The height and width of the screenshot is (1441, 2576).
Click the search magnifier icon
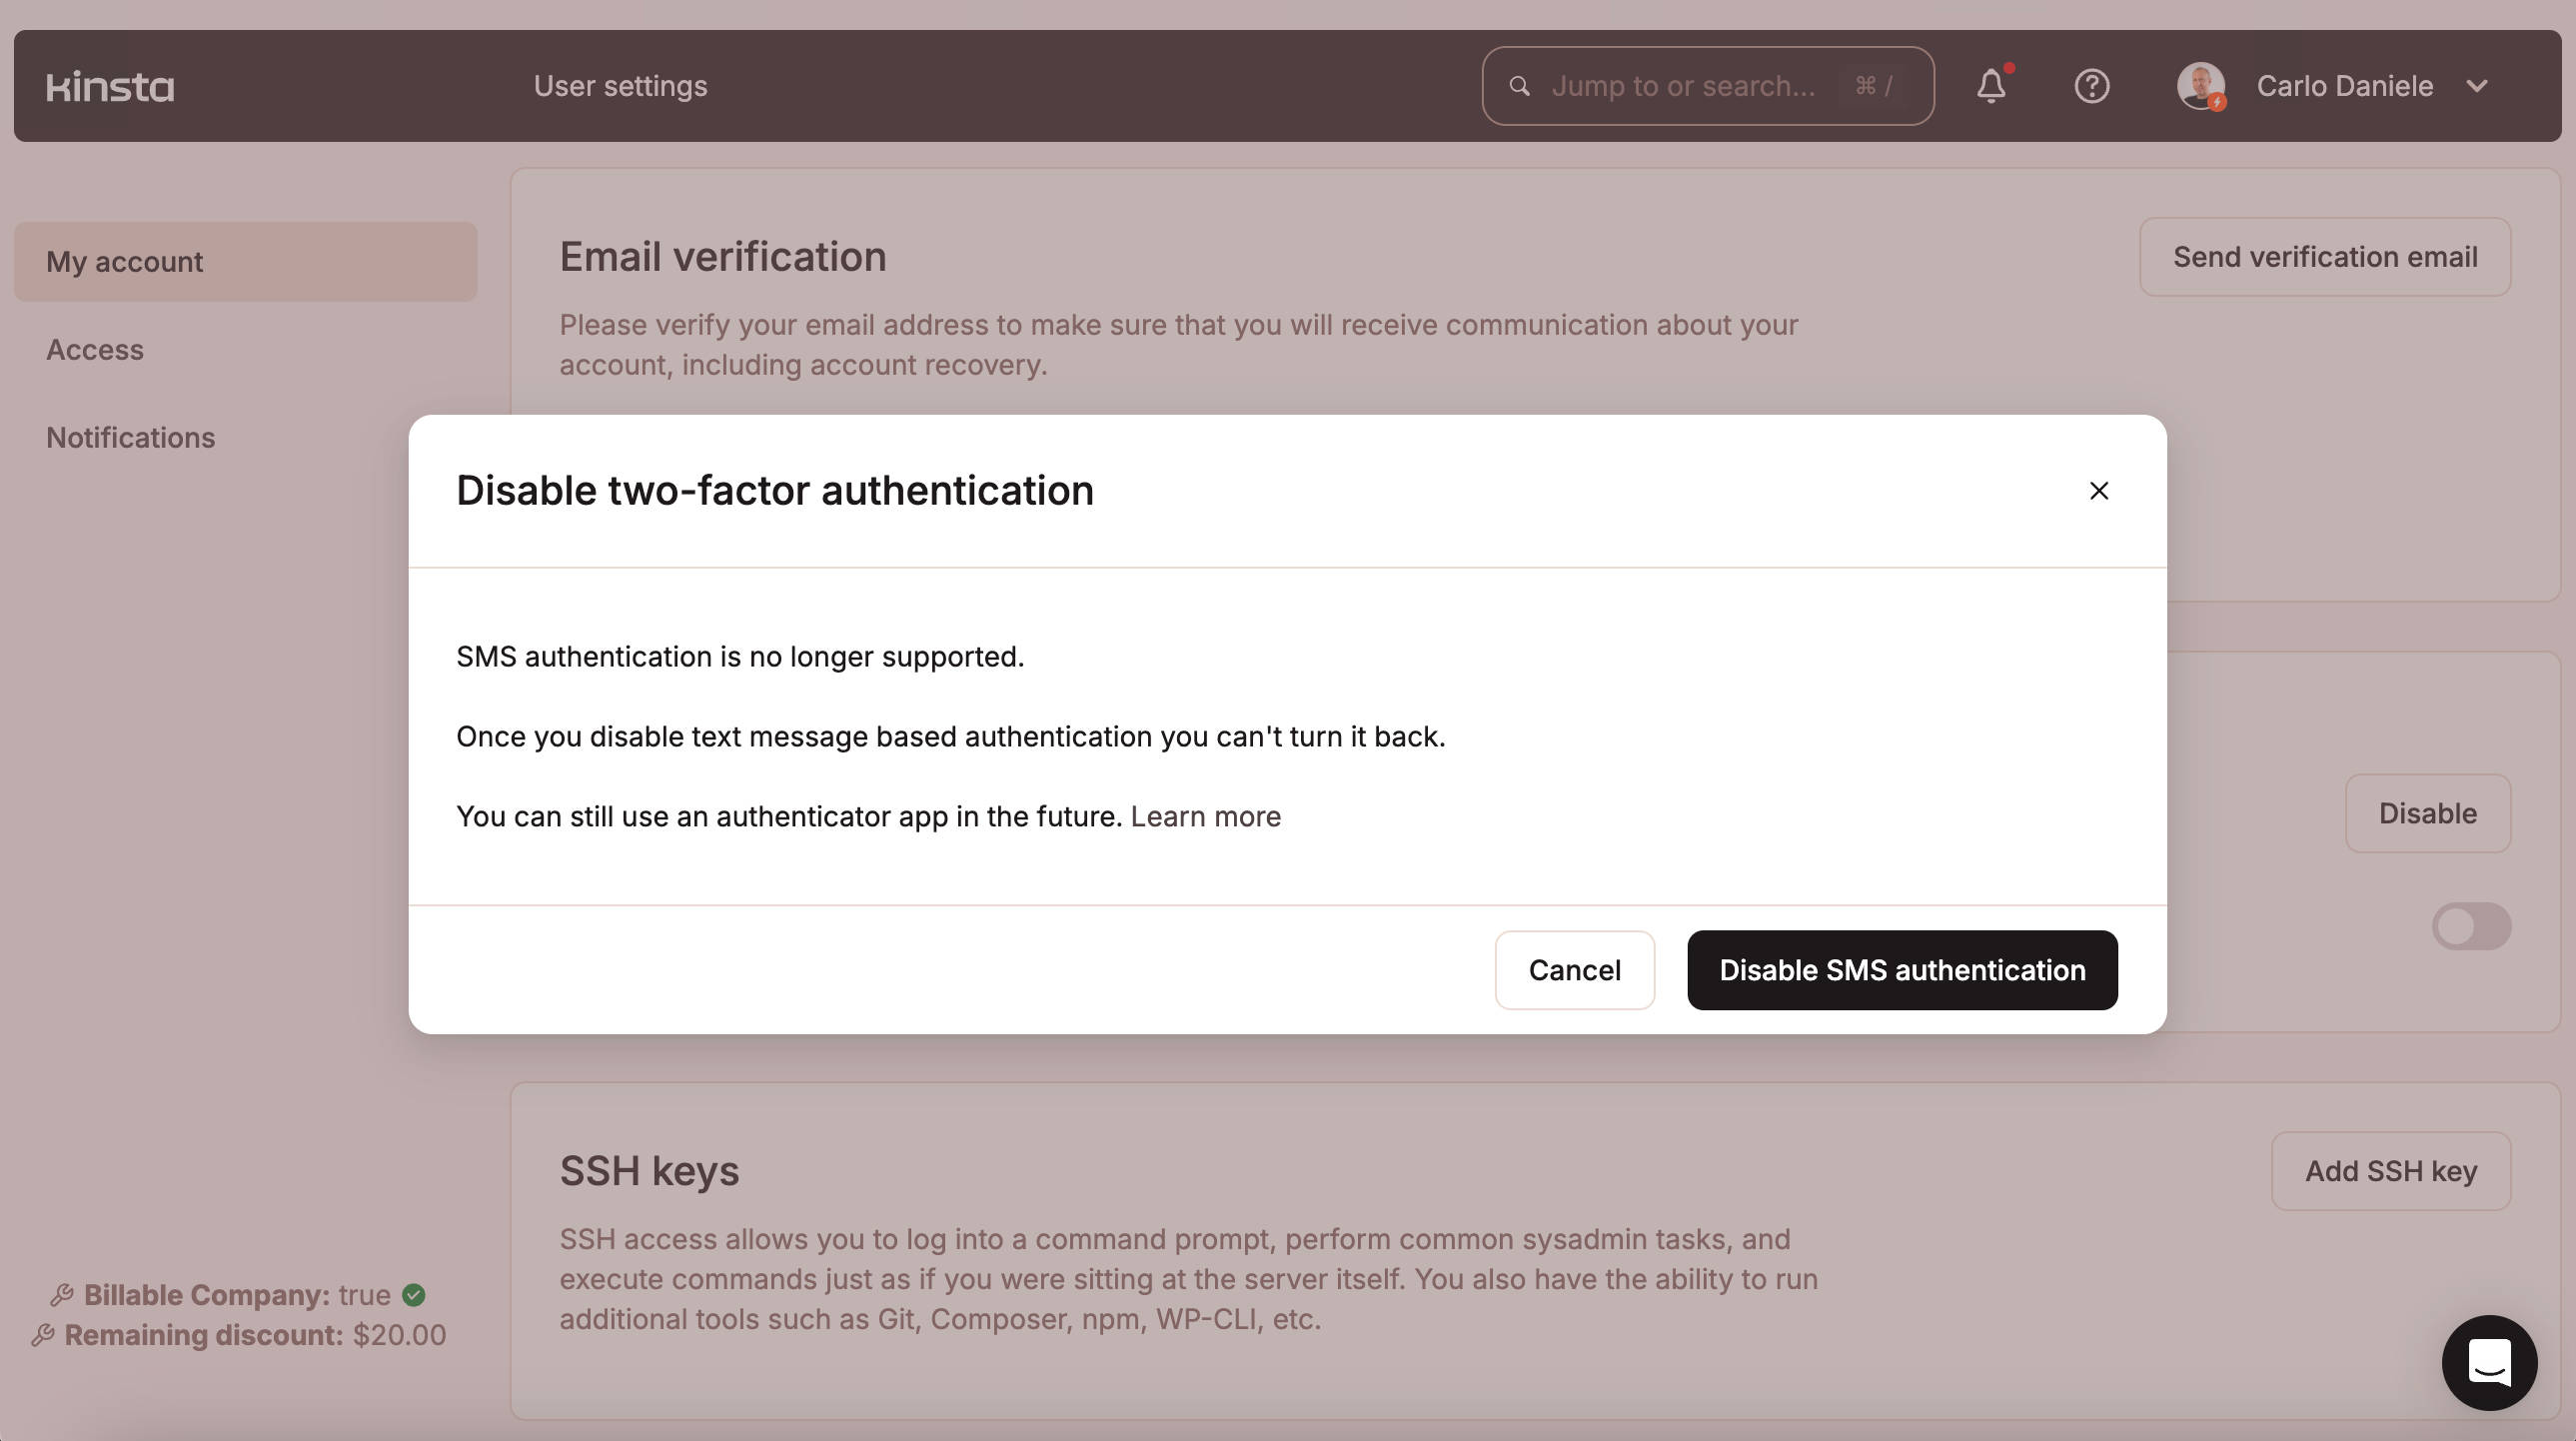click(x=1520, y=86)
